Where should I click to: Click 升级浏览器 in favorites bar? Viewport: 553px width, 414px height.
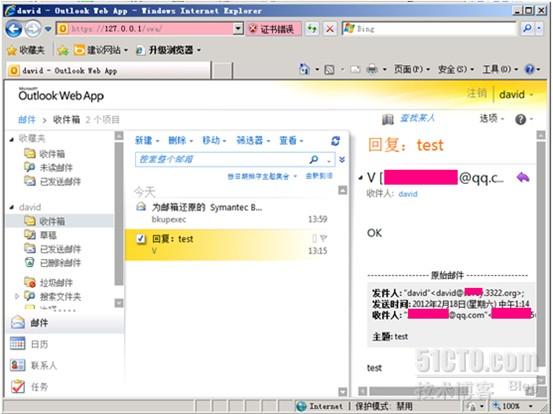pyautogui.click(x=169, y=50)
